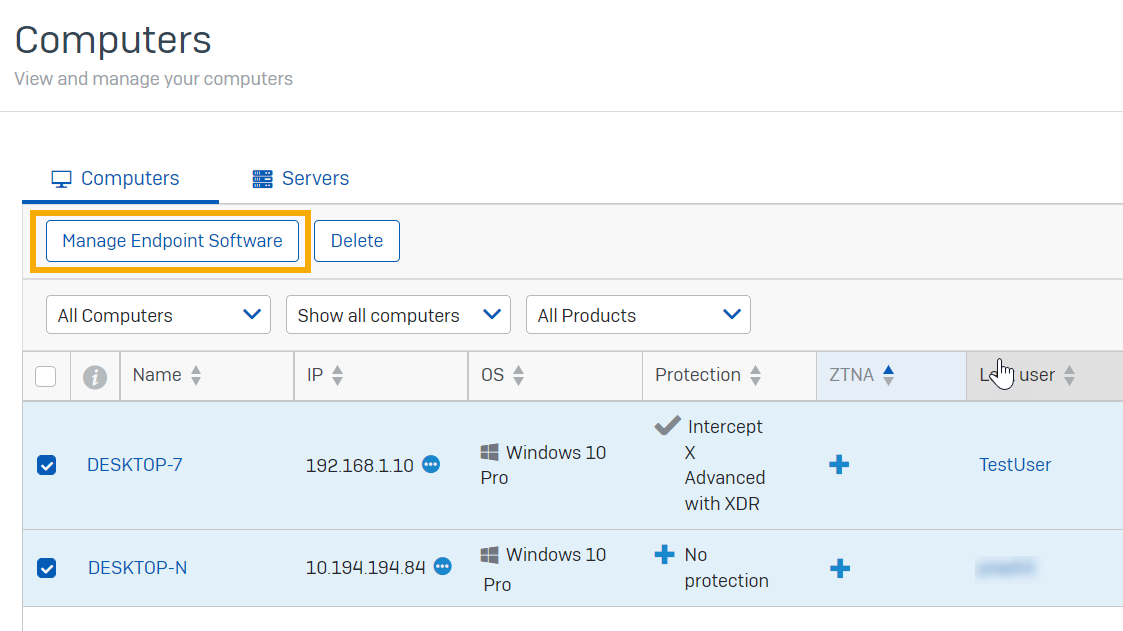The height and width of the screenshot is (631, 1123).
Task: Switch to the Servers tab
Action: pyautogui.click(x=300, y=179)
